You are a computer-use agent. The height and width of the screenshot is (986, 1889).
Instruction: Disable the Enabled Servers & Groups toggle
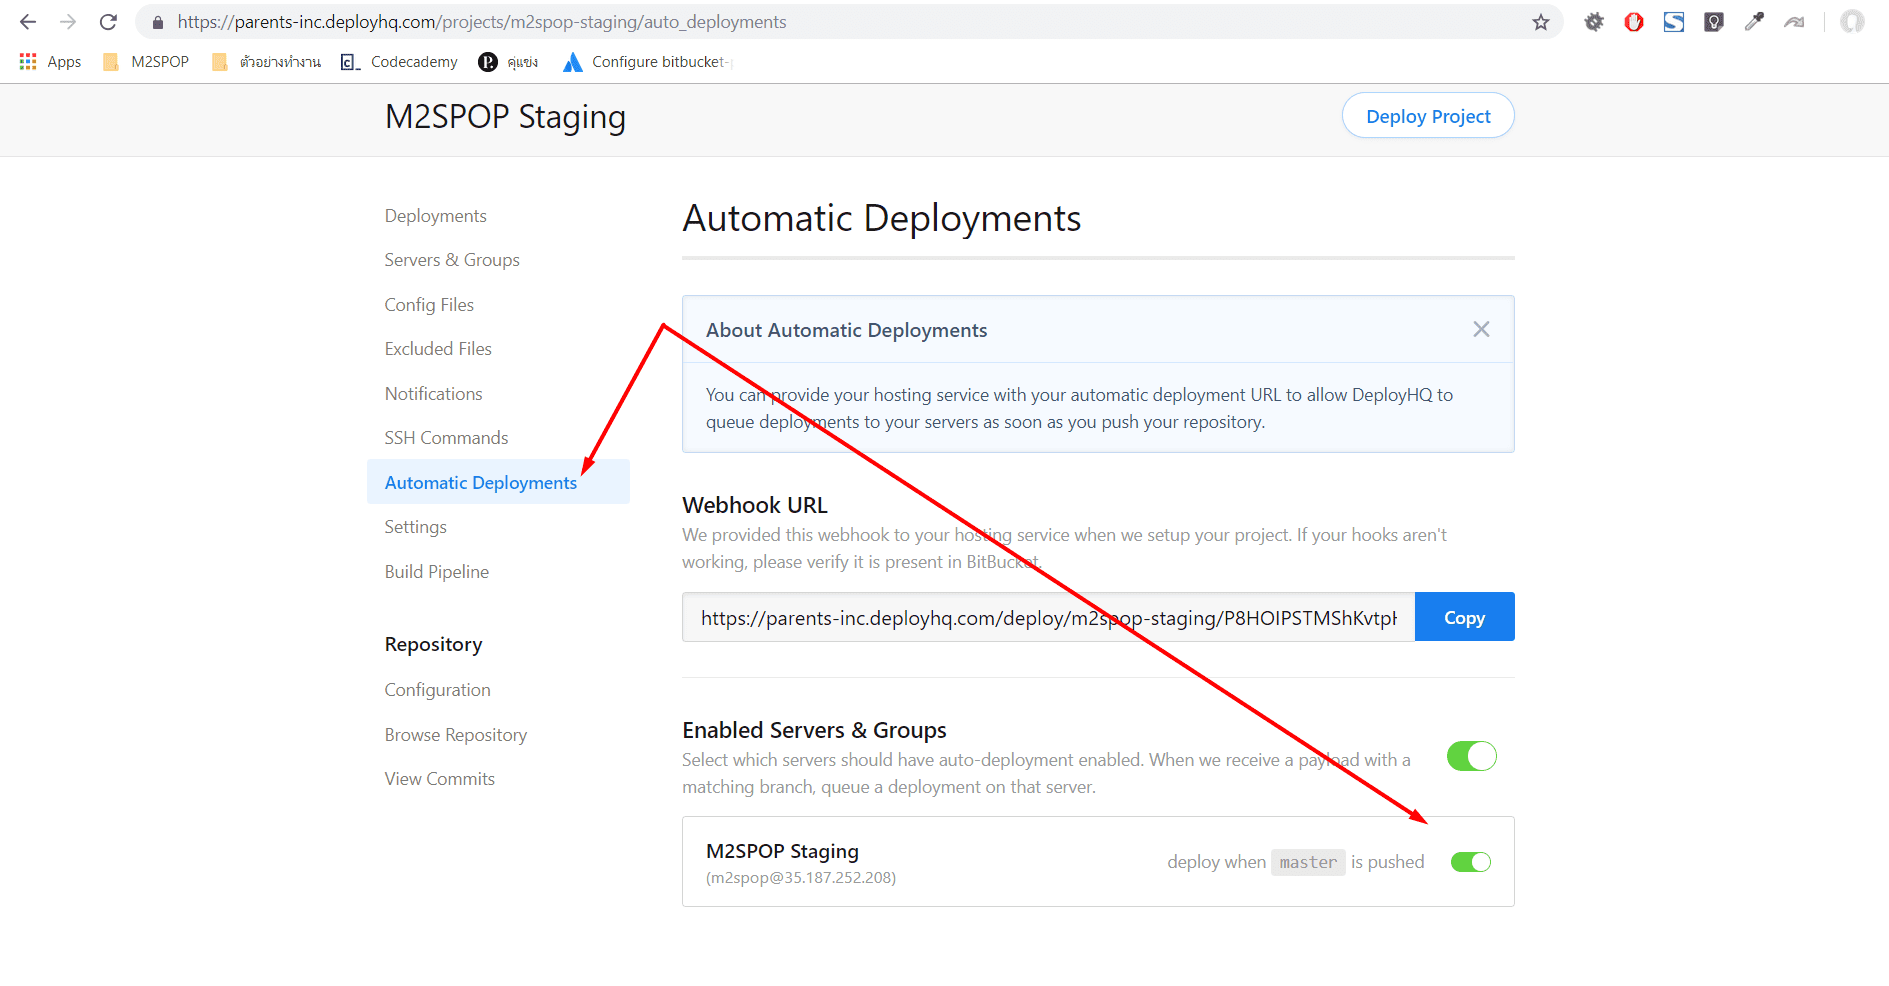pos(1470,756)
